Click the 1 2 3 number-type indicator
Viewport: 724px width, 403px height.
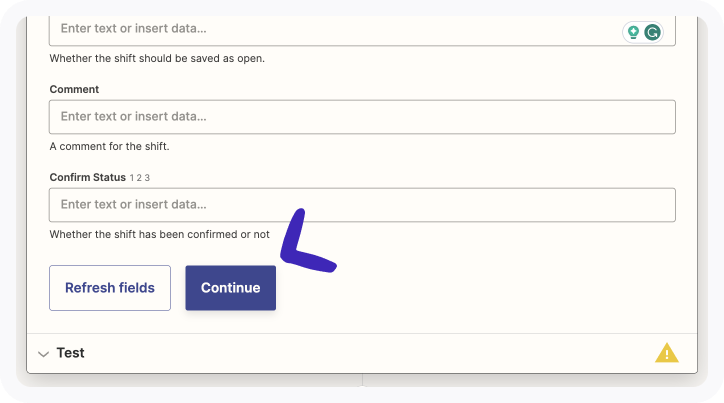140,178
